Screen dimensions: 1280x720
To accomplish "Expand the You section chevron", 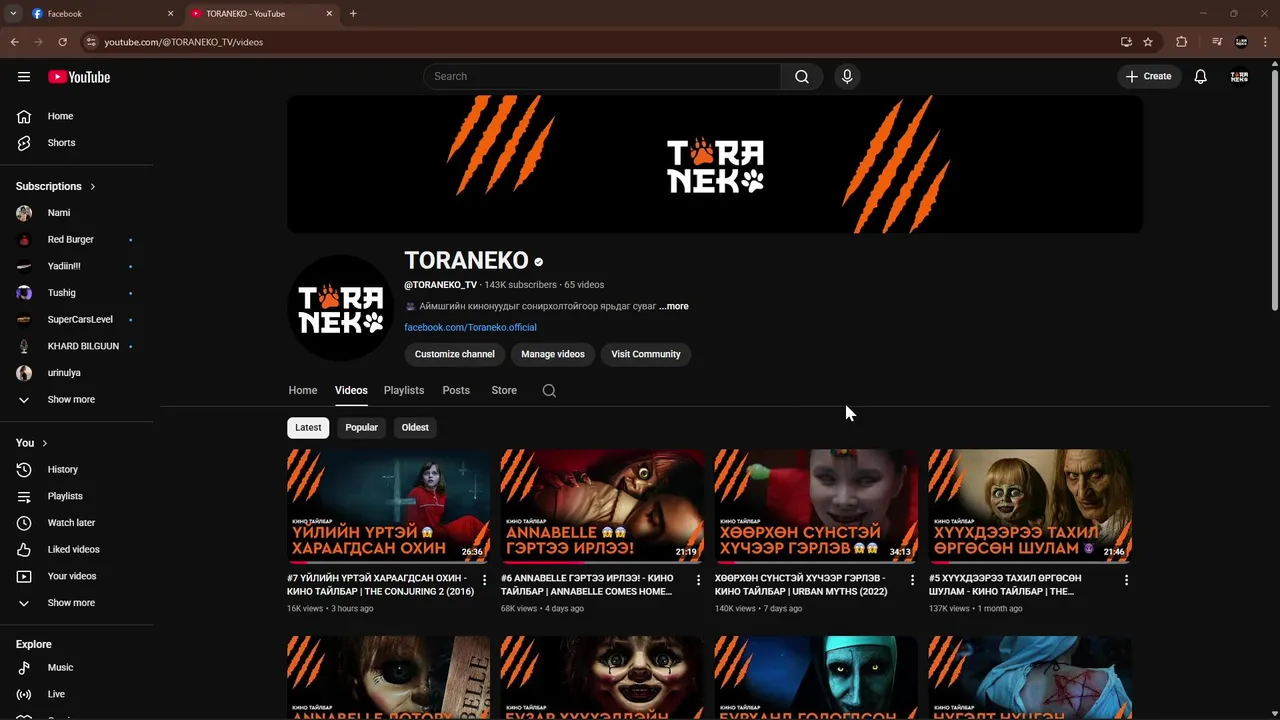I will pos(44,443).
